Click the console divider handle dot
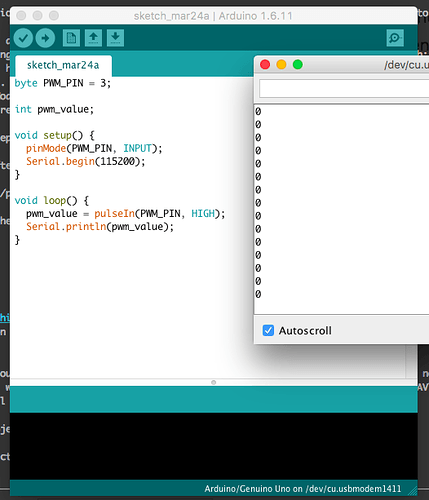Image resolution: width=429 pixels, height=500 pixels. tap(214, 382)
